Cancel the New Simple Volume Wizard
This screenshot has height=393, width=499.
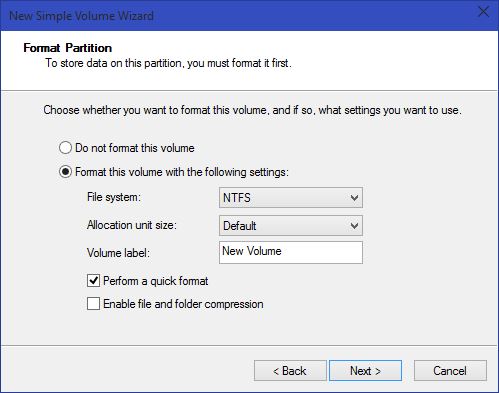450,370
